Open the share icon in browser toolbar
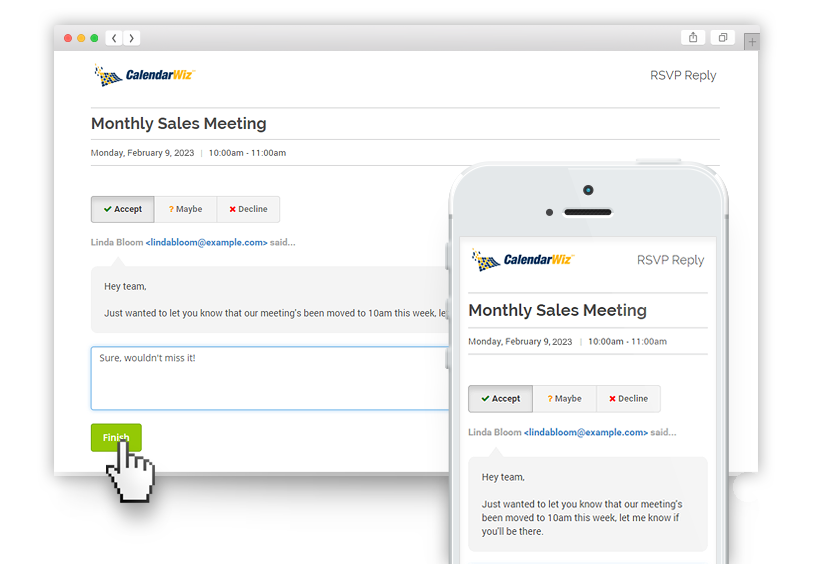The image size is (814, 564). coord(693,37)
